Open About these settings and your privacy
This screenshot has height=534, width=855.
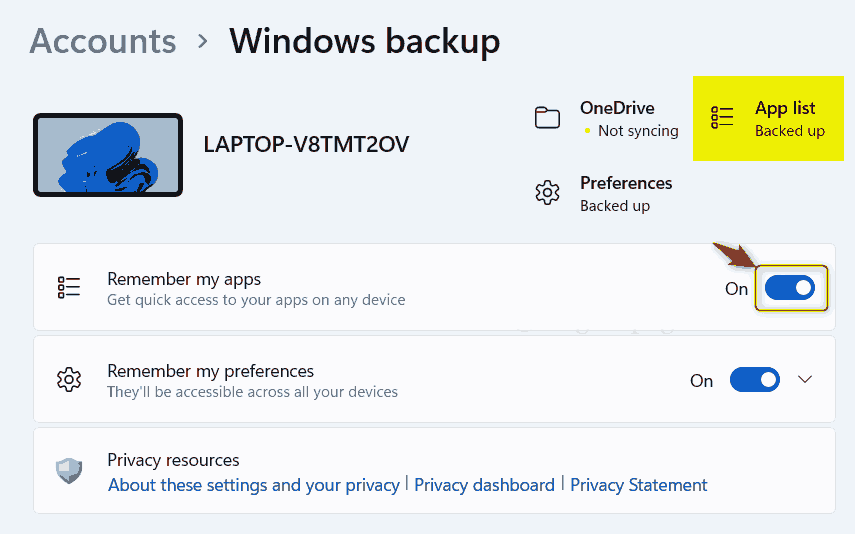[x=253, y=485]
